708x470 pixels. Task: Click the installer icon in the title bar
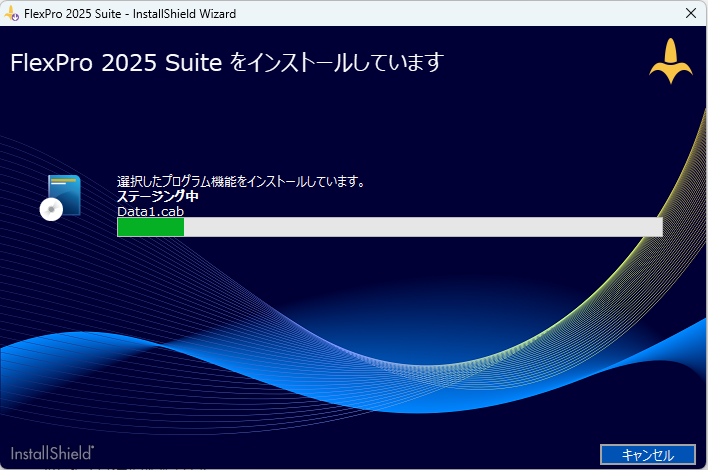pos(11,14)
